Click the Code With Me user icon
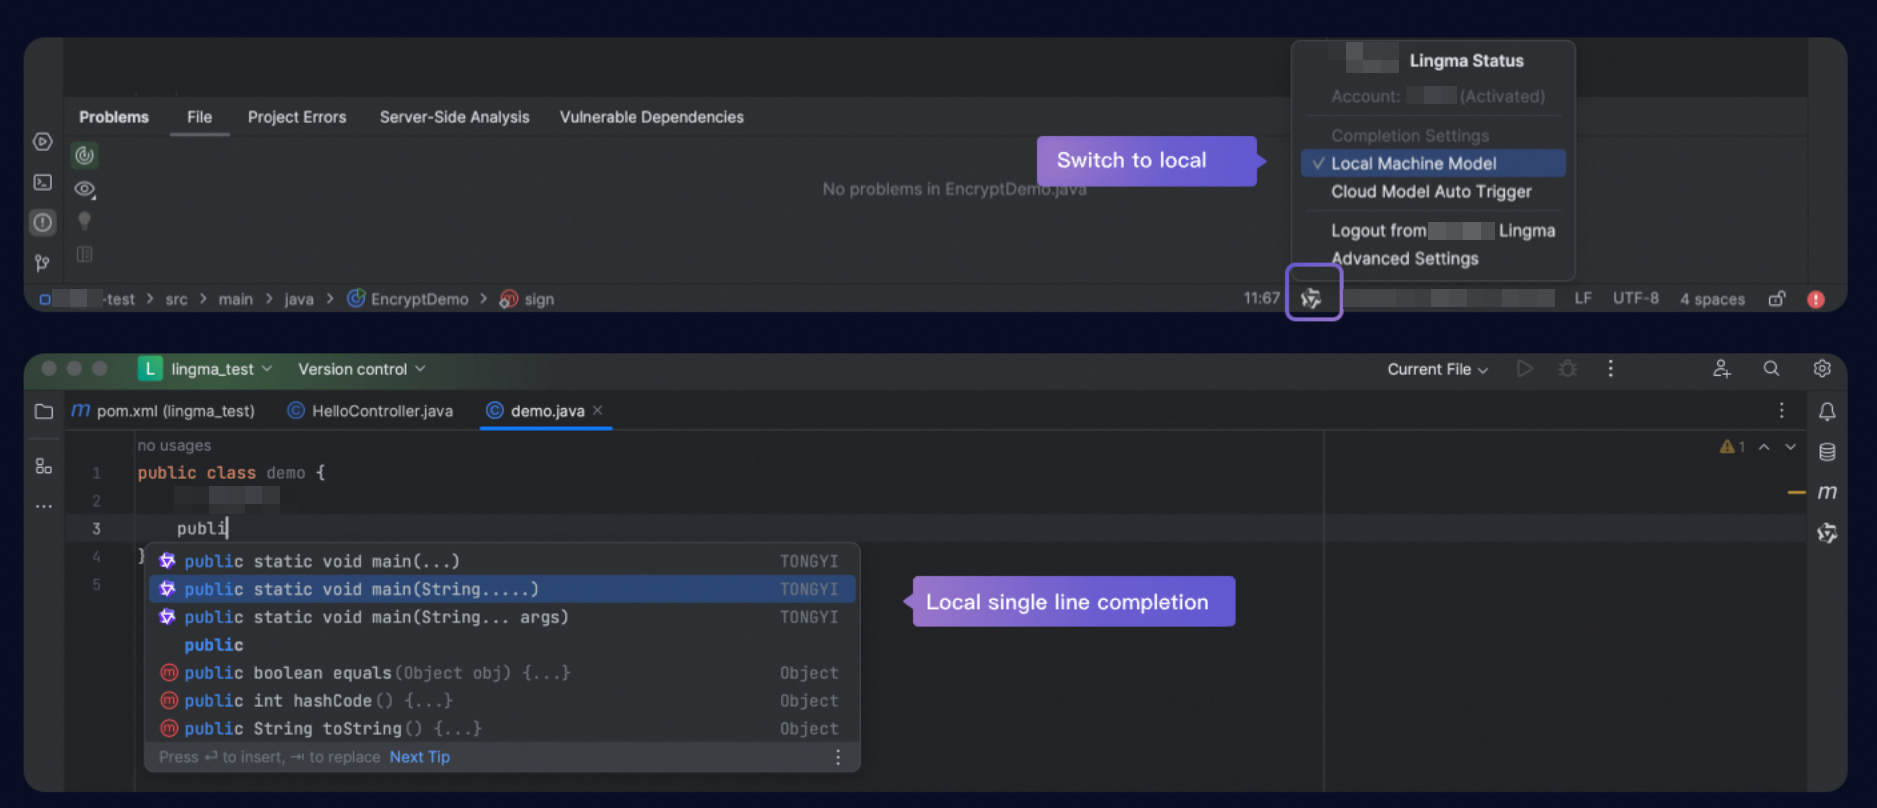The image size is (1877, 808). pos(1721,369)
